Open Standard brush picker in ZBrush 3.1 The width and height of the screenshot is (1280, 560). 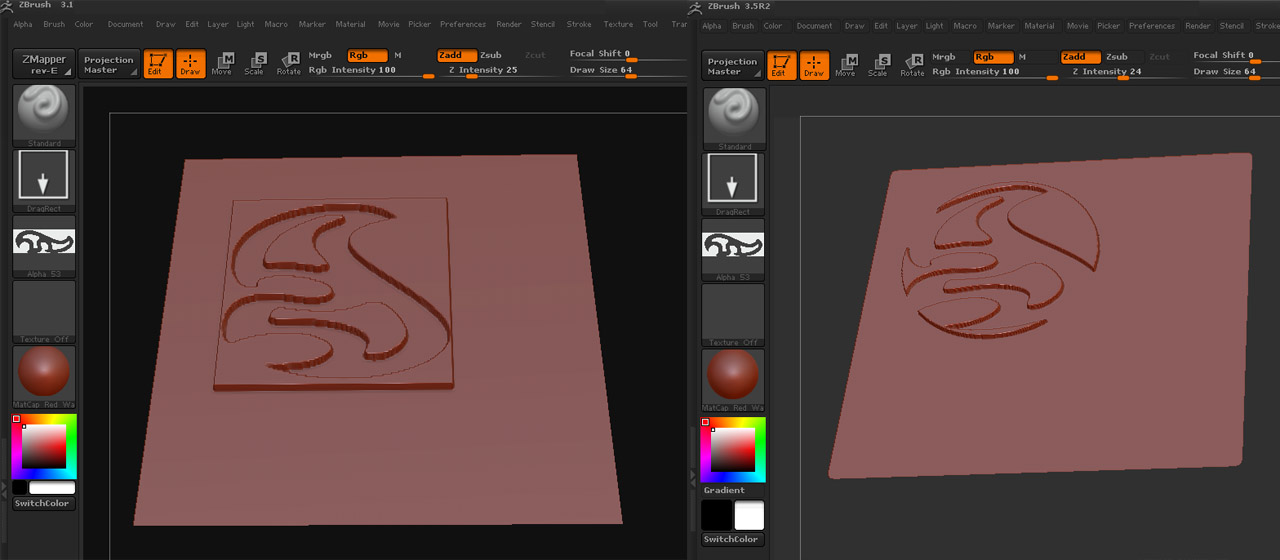pyautogui.click(x=44, y=117)
